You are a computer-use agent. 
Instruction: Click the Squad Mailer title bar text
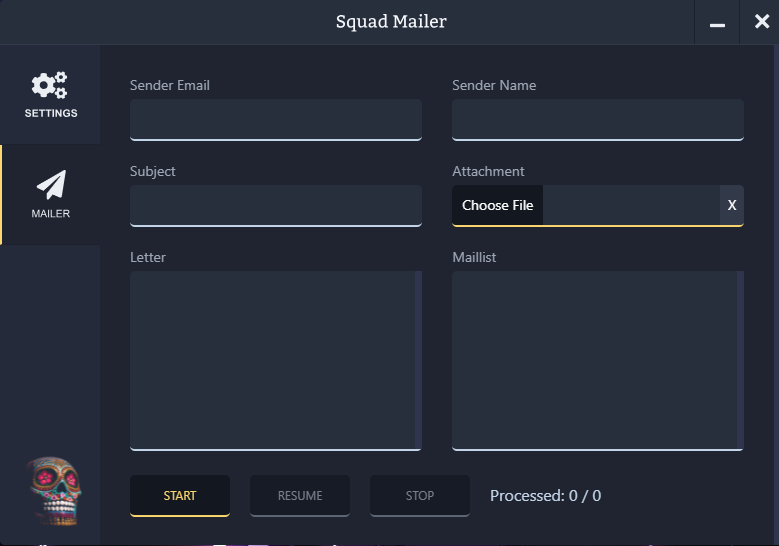391,22
